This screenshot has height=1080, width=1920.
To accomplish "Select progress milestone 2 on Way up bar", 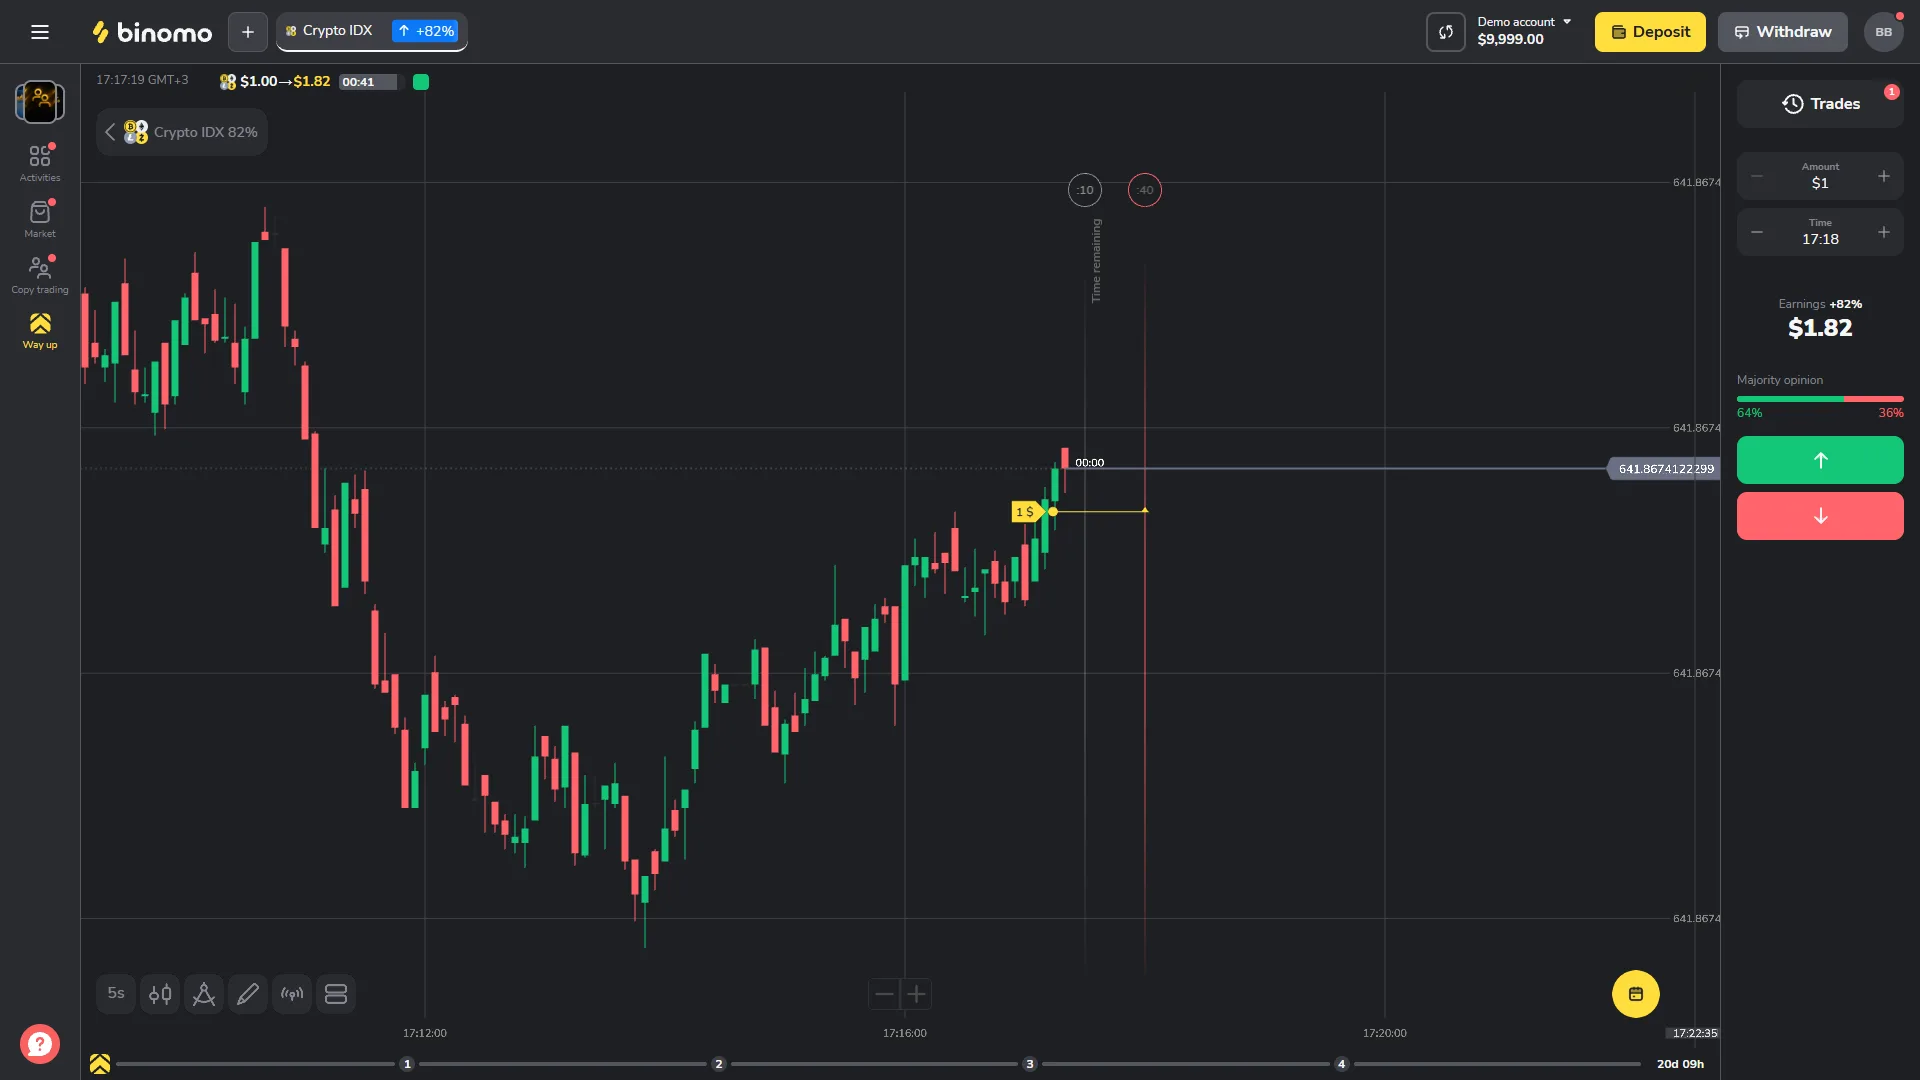I will click(718, 1064).
